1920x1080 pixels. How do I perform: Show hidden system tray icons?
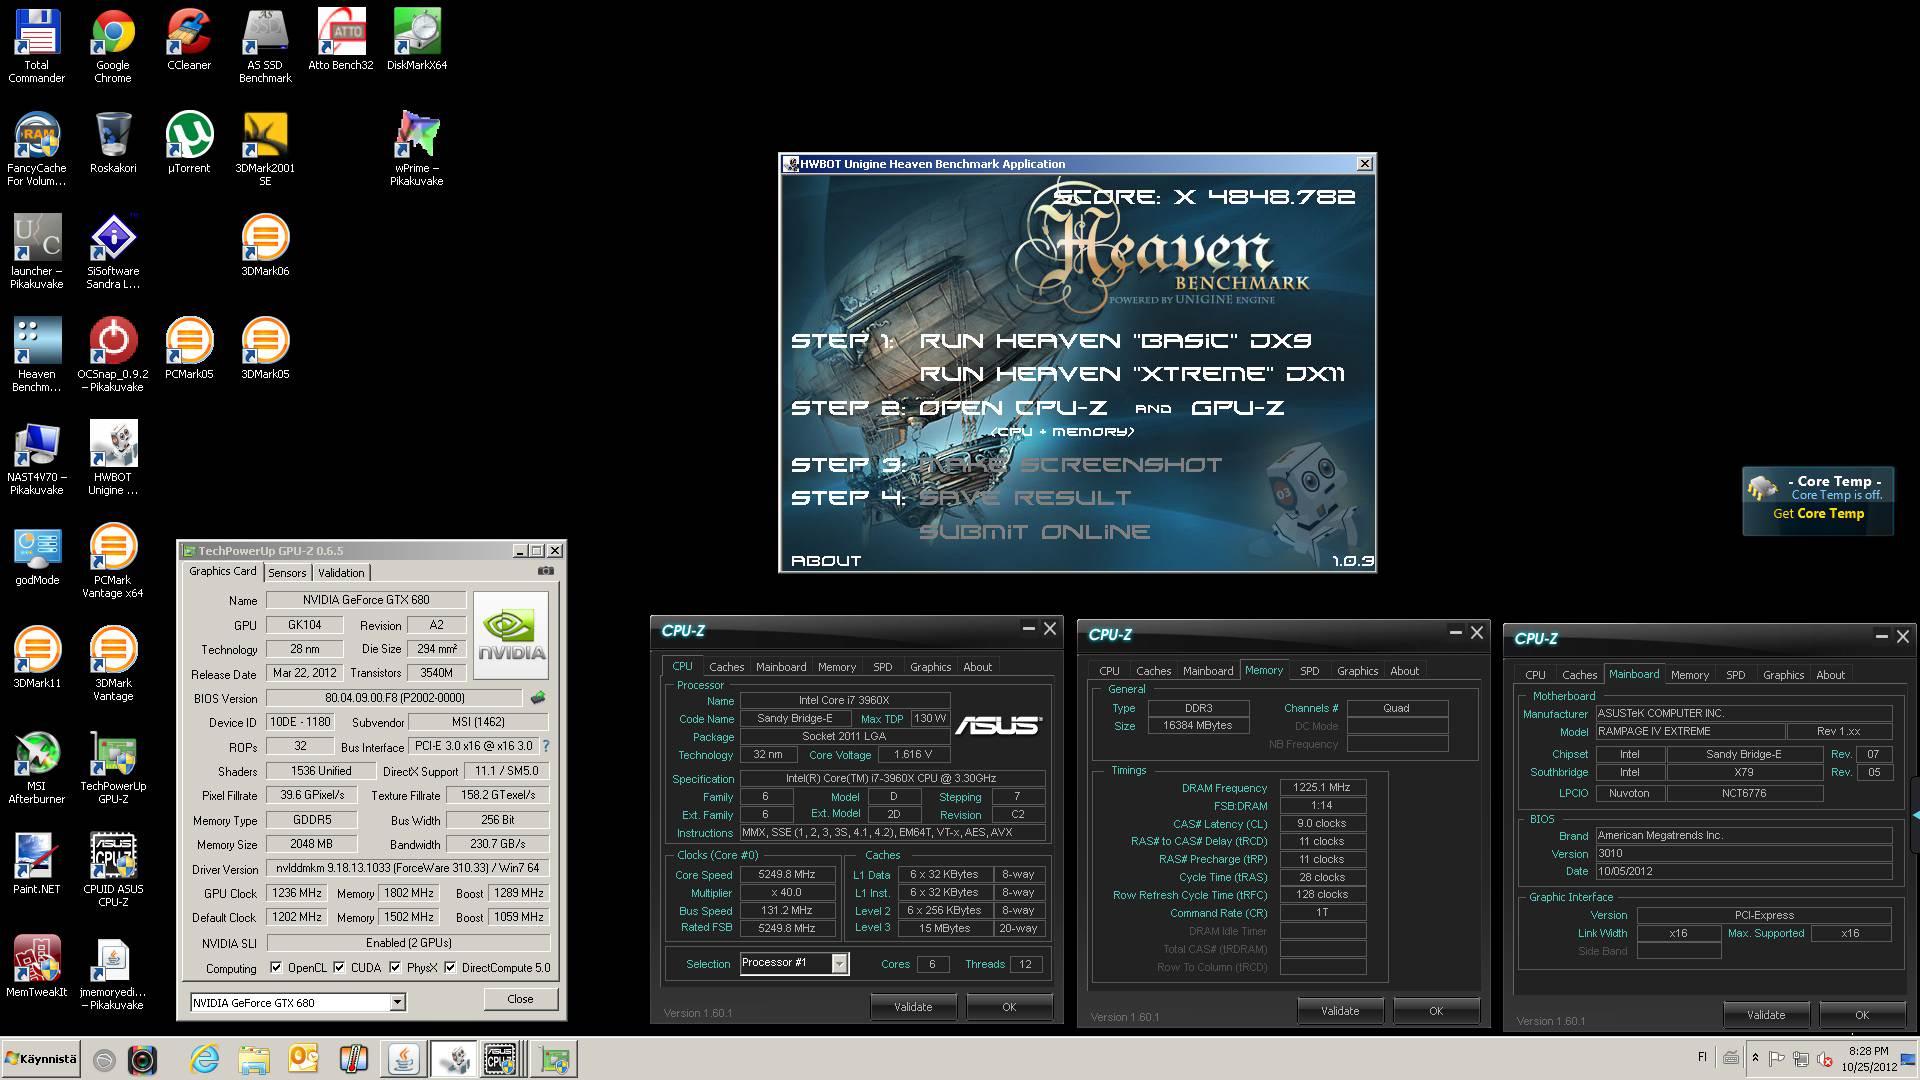[1755, 1058]
